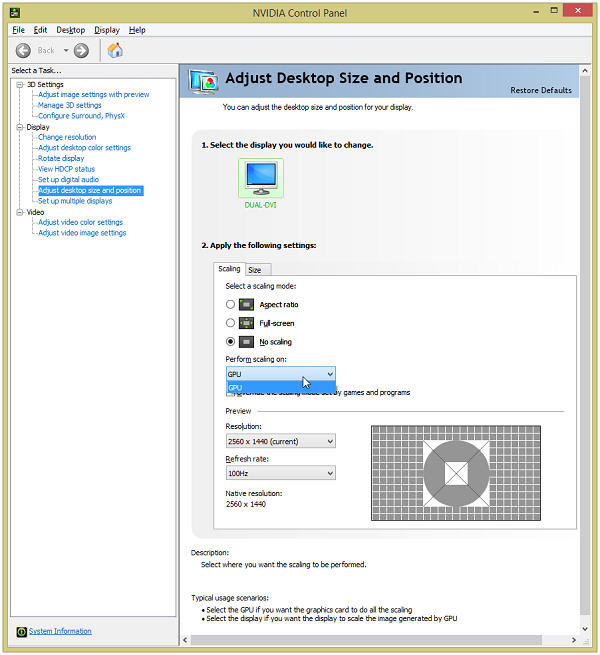
Task: Click the System Information icon
Action: click(x=22, y=632)
